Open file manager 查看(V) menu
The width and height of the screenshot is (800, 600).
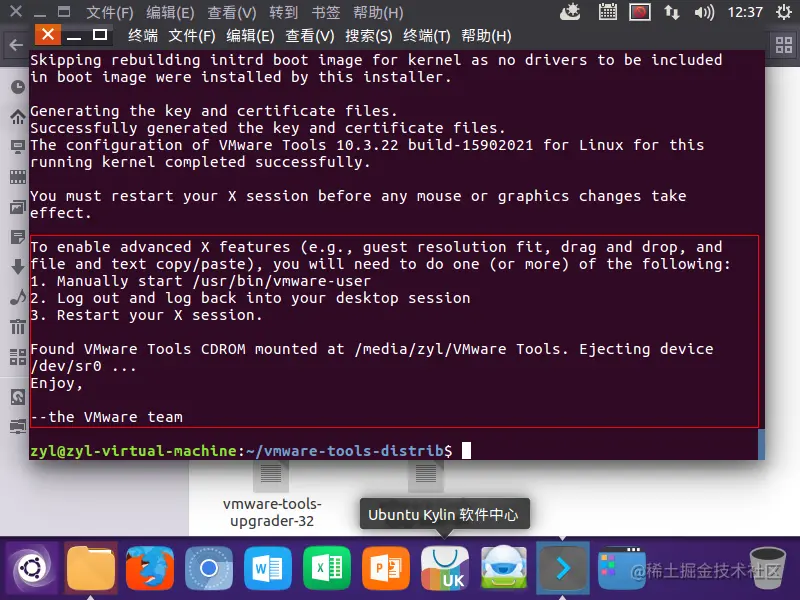coord(232,12)
